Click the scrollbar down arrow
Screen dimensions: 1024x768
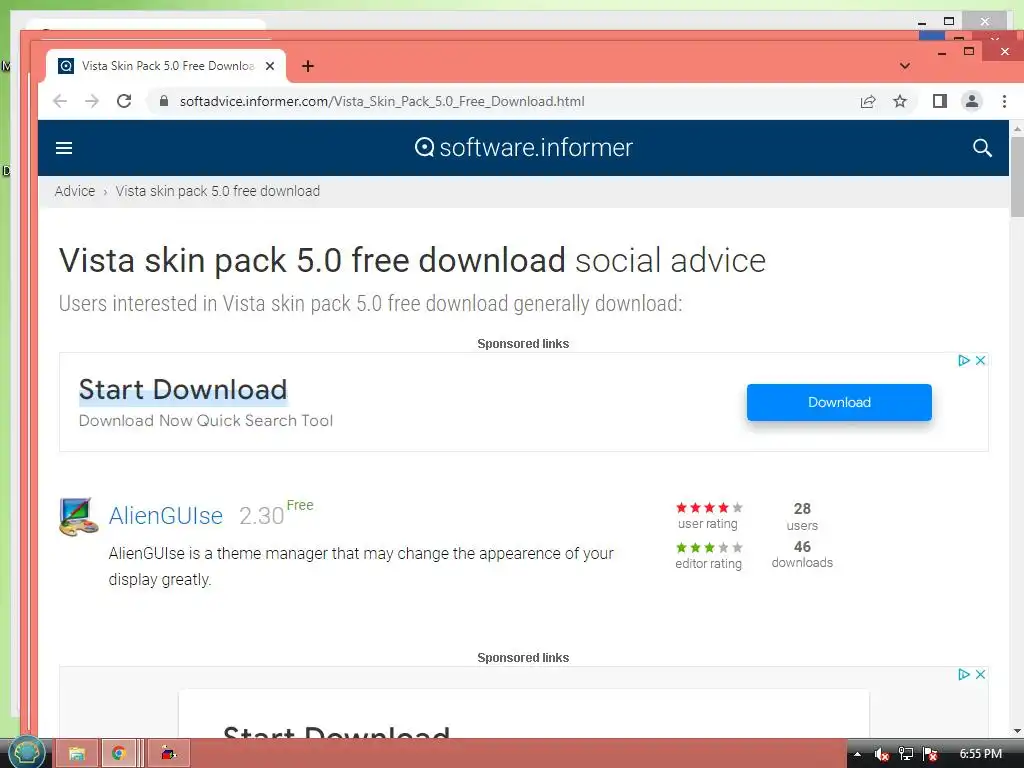1017,731
